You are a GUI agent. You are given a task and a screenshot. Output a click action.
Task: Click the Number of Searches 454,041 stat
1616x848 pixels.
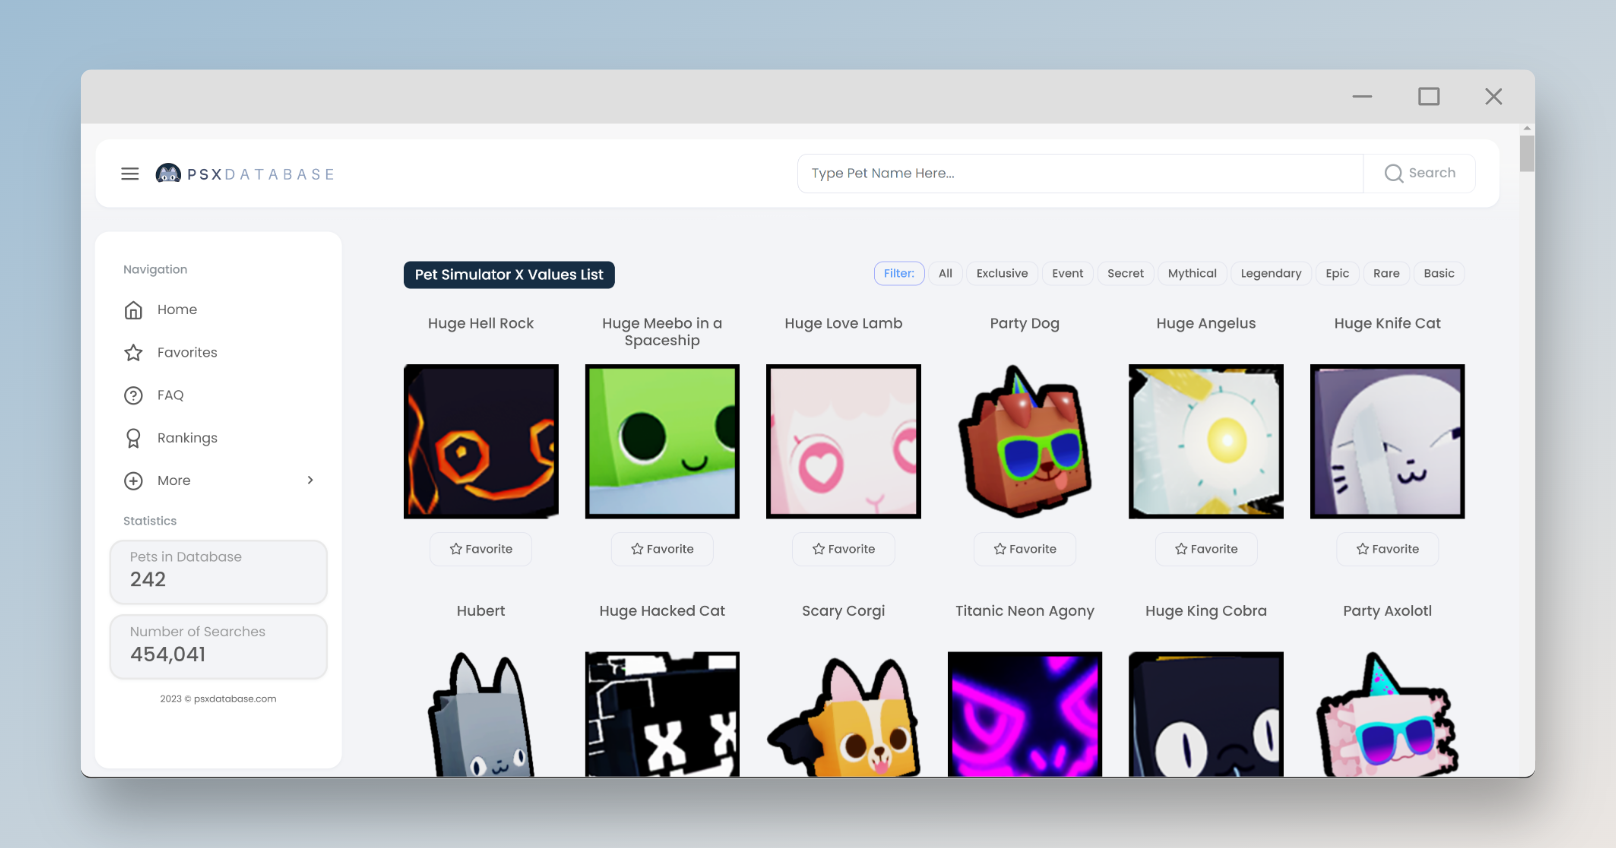[218, 647]
